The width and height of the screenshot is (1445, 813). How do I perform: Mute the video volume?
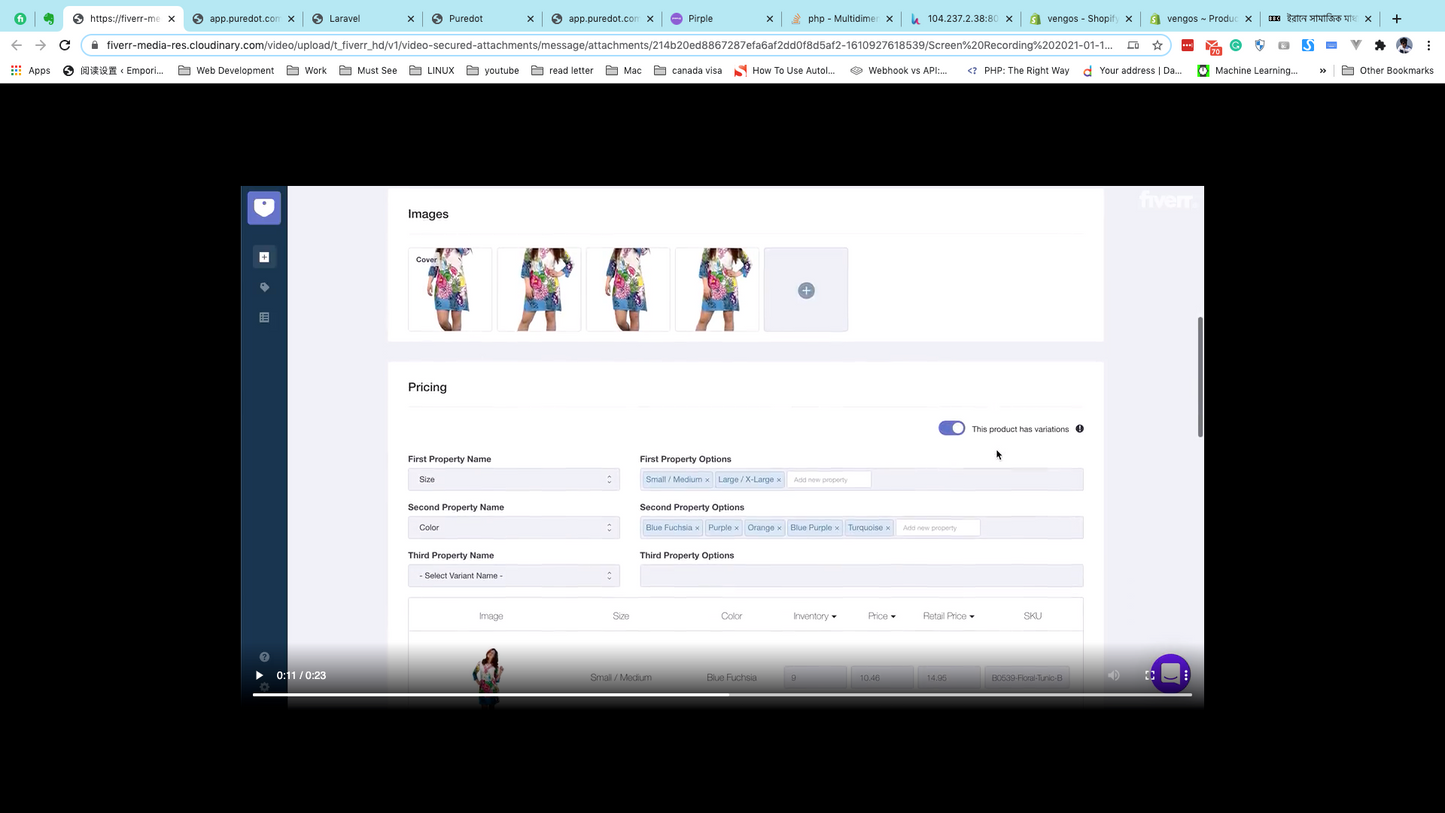[x=1114, y=676]
